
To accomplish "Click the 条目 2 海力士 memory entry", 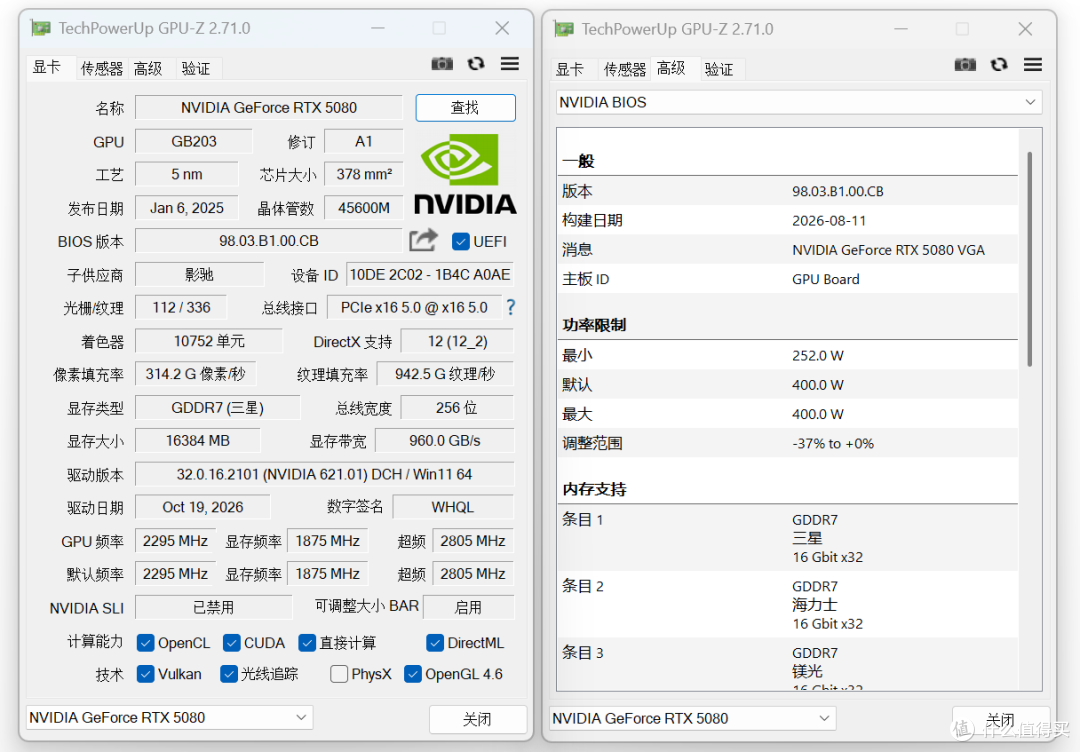I will pos(787,605).
